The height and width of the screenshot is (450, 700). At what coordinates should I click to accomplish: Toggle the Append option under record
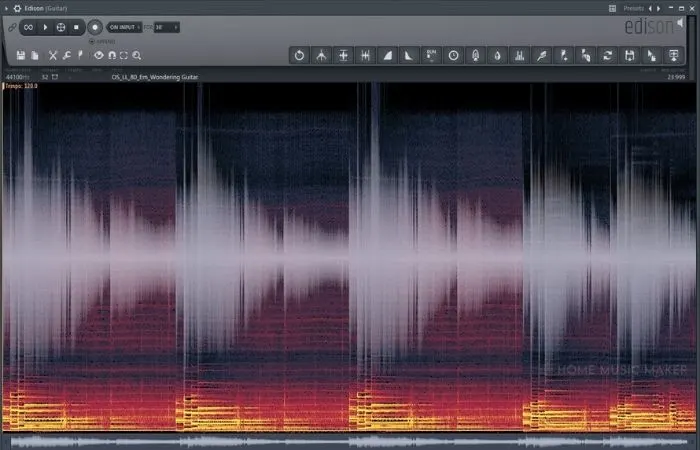pos(102,41)
